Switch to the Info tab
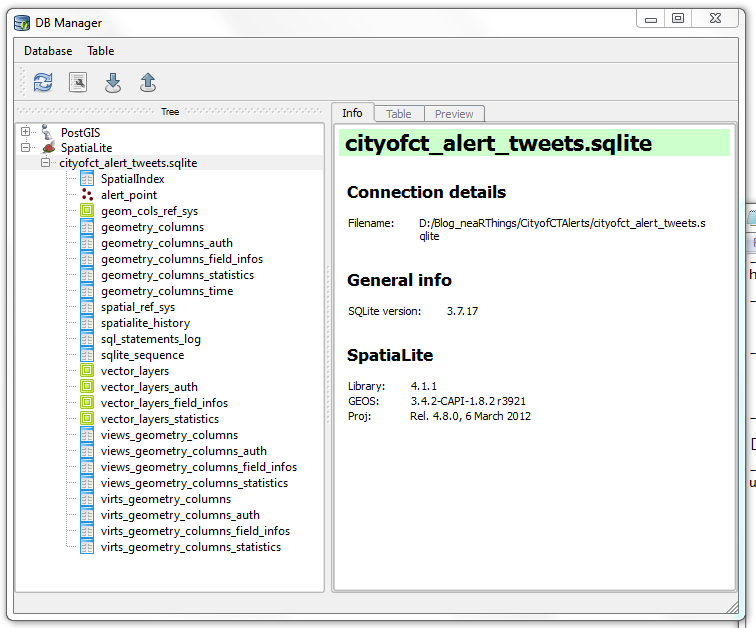The image size is (756, 628). [x=352, y=113]
